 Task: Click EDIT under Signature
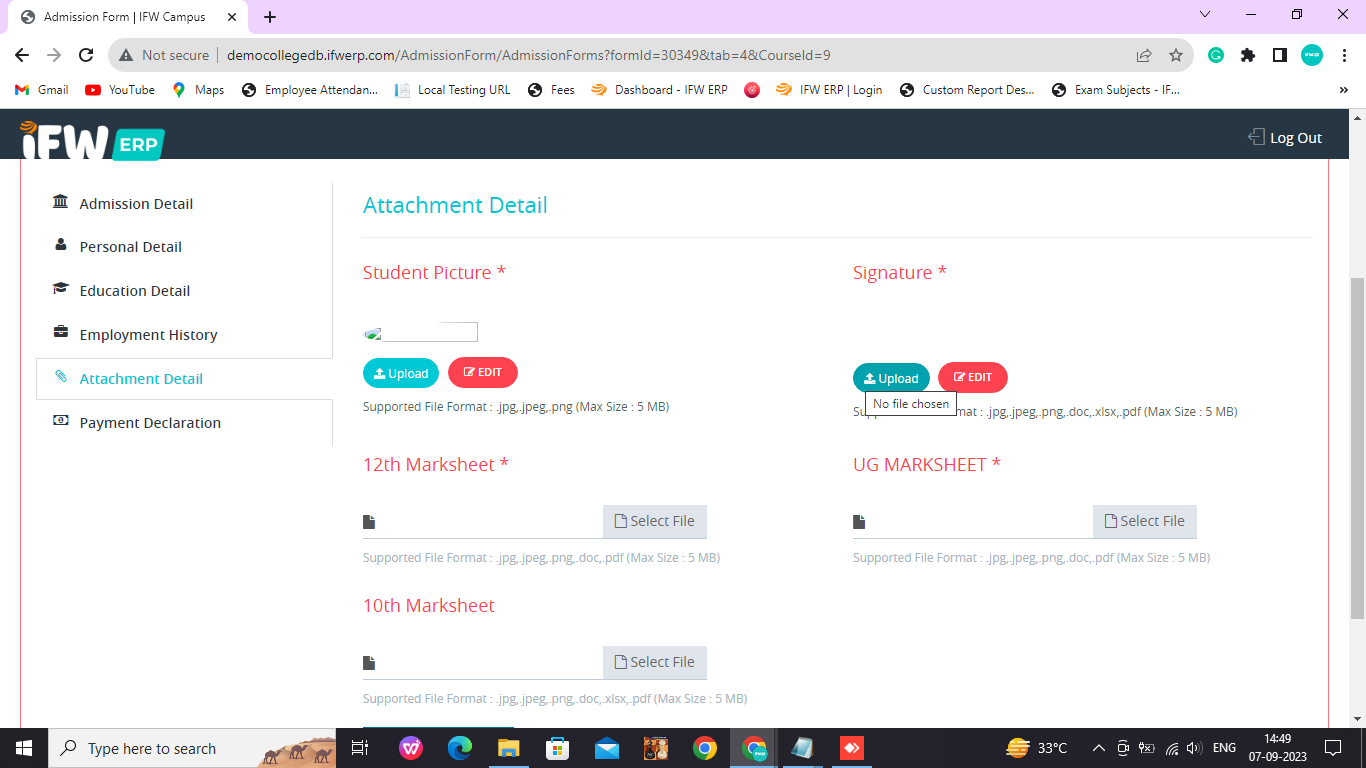pos(973,377)
